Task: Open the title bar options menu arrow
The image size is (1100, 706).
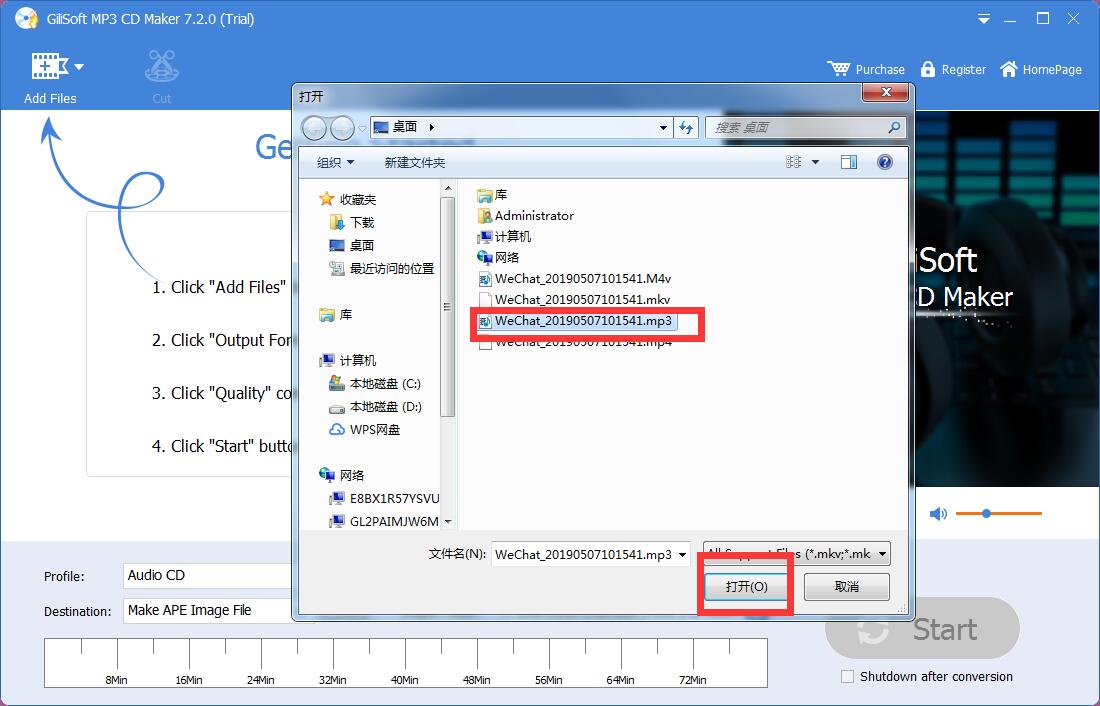Action: pos(984,20)
